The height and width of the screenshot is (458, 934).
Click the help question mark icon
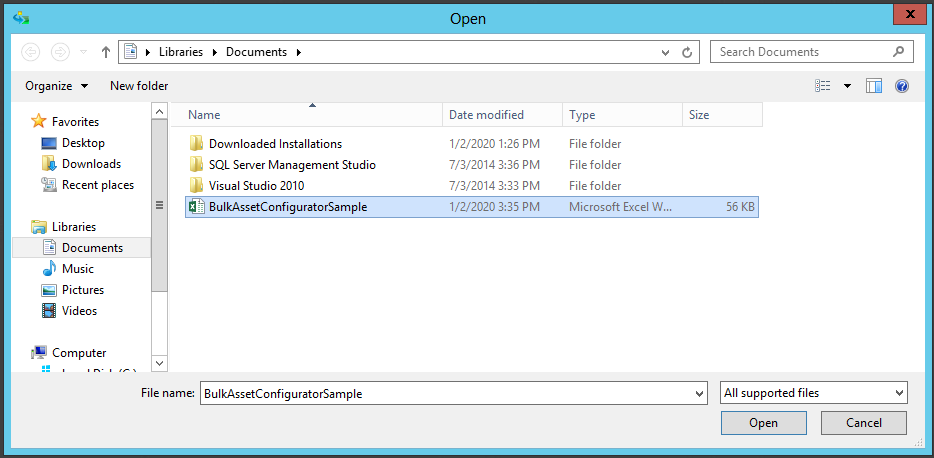901,86
